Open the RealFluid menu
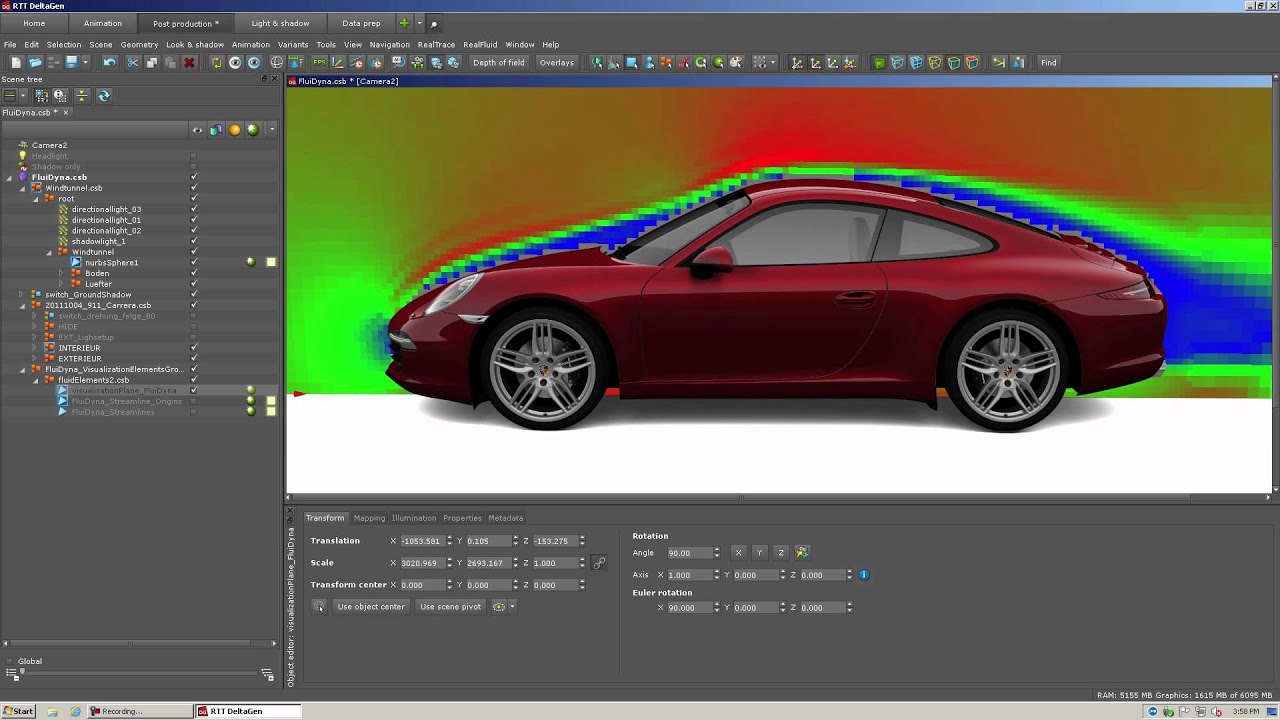This screenshot has width=1280, height=720. (480, 45)
